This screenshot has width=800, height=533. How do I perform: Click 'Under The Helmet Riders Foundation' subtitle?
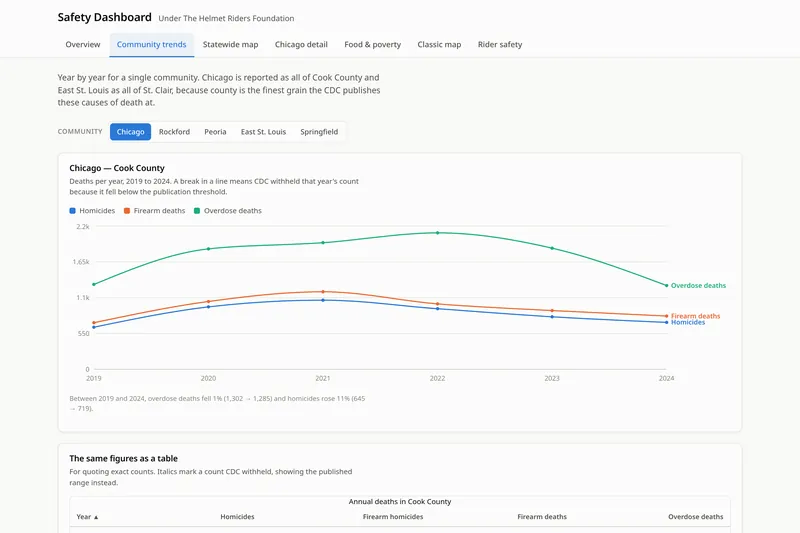click(x=226, y=18)
